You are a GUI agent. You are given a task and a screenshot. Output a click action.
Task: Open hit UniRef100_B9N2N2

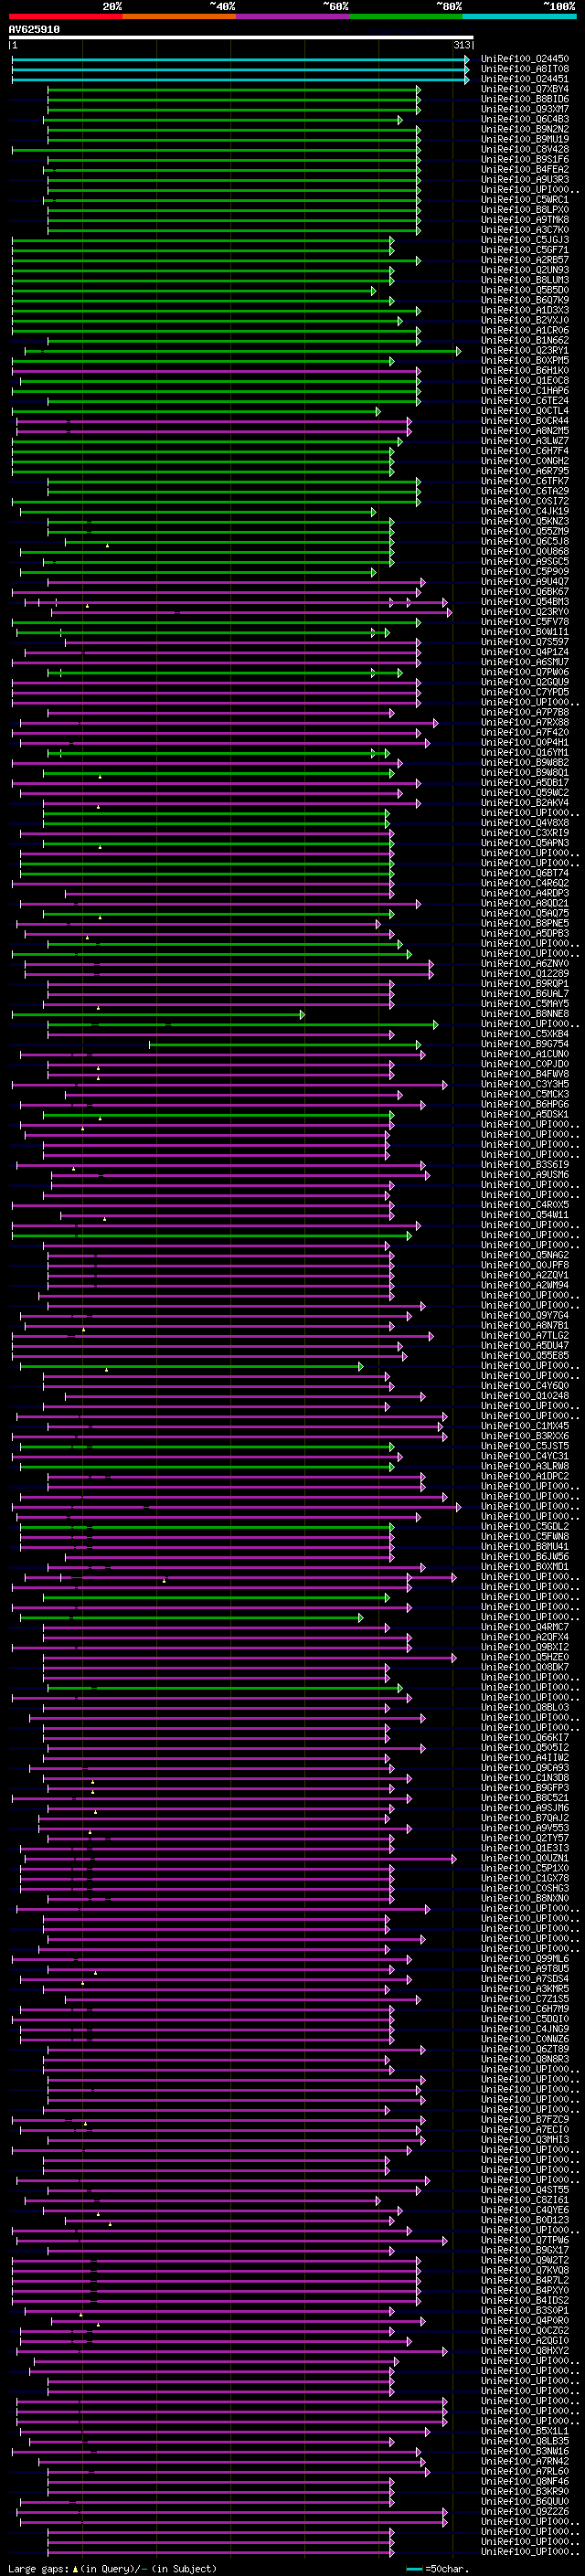point(525,129)
